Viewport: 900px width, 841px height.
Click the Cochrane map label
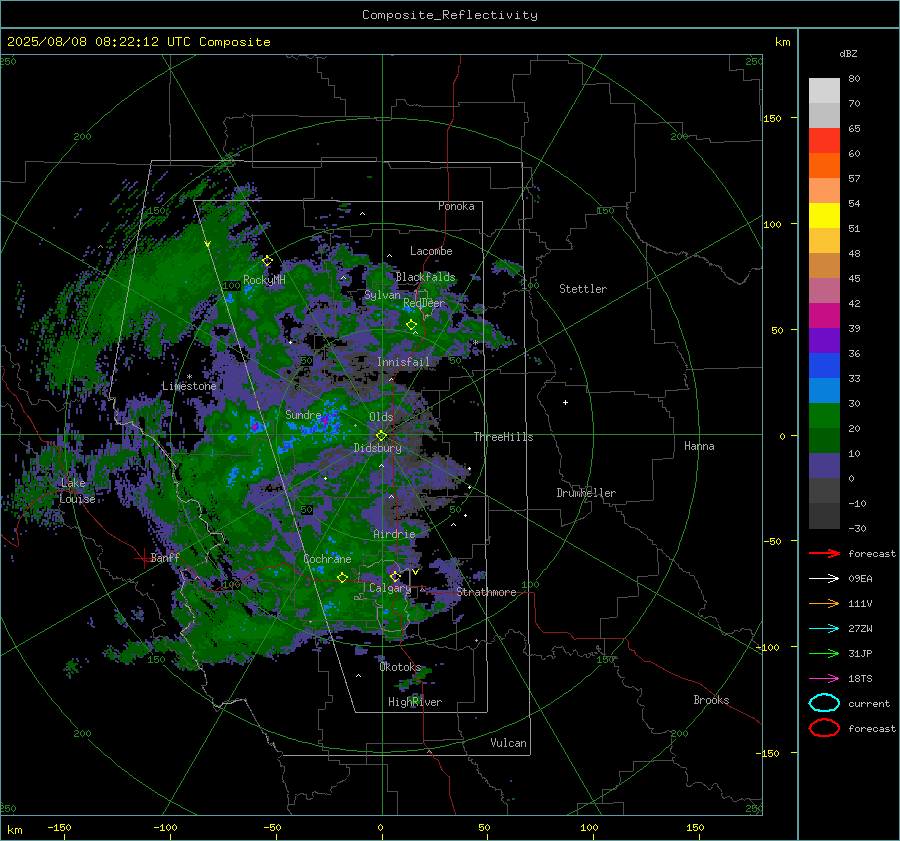pyautogui.click(x=327, y=559)
